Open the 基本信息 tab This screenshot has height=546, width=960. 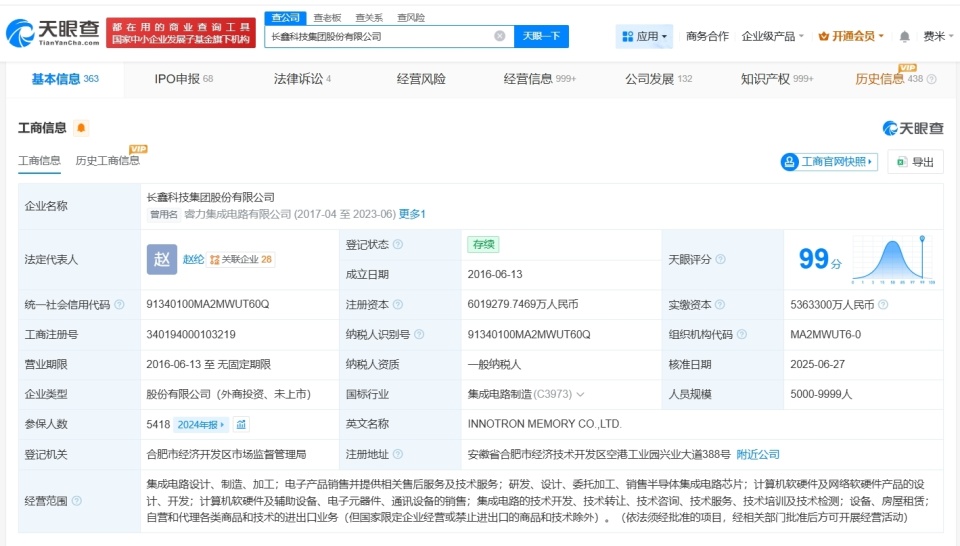(x=65, y=79)
